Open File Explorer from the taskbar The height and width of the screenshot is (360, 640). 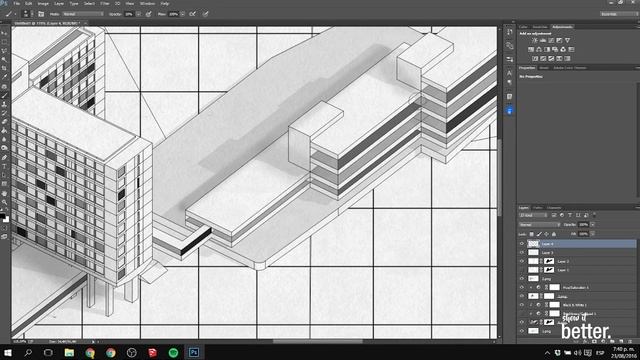tap(69, 352)
